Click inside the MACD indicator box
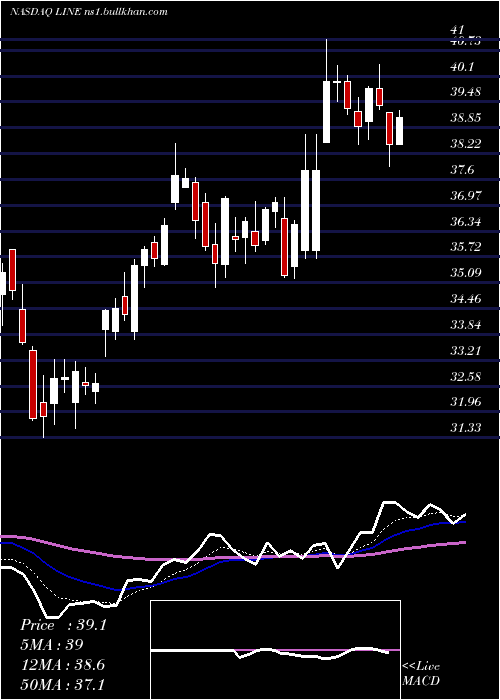Image resolution: width=500 pixels, height=700 pixels. (275, 650)
